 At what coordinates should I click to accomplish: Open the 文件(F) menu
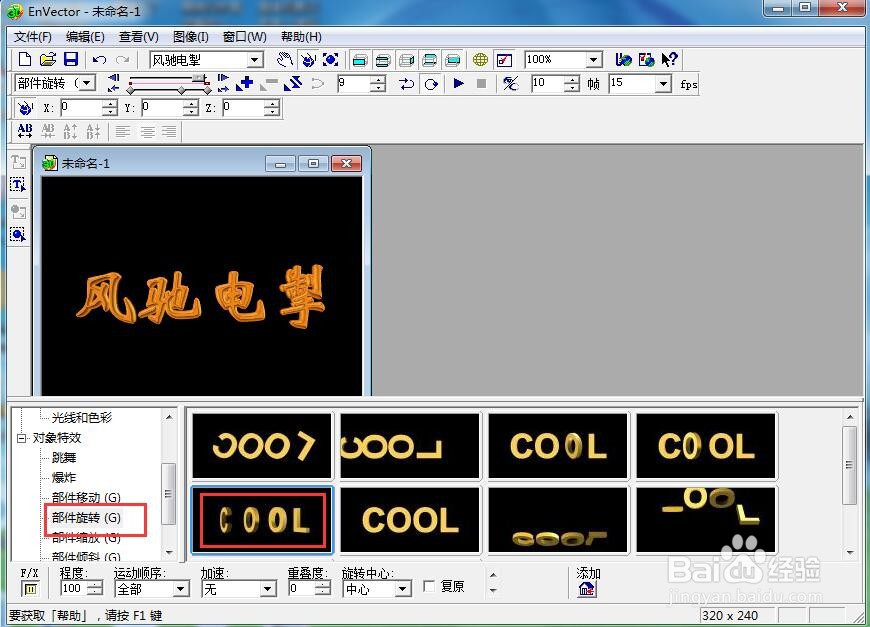tap(33, 37)
